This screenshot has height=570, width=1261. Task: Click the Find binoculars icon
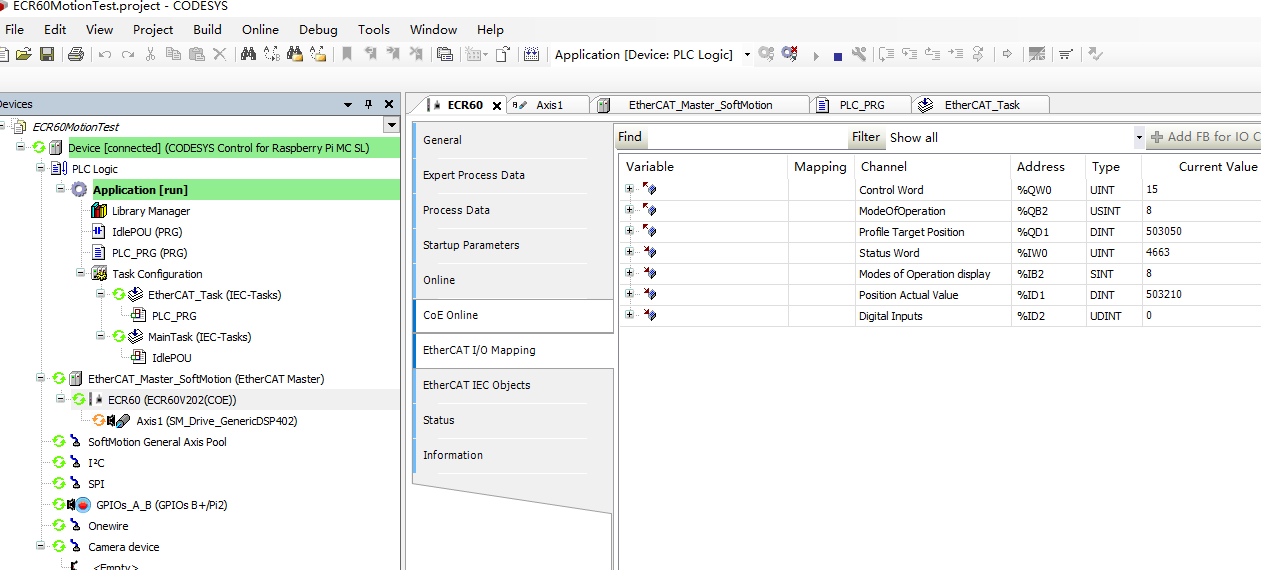coord(249,54)
